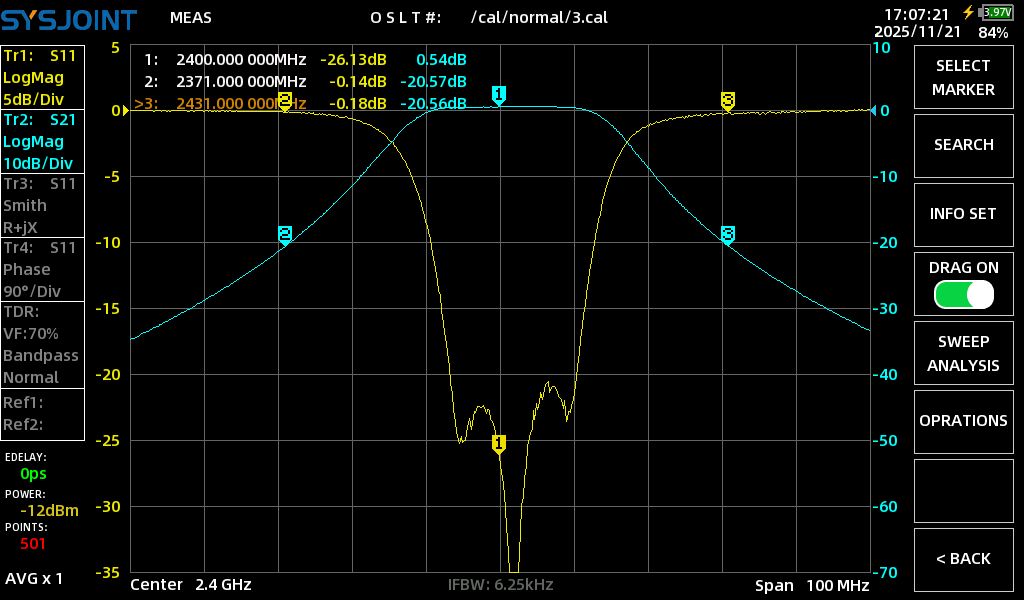Screen dimensions: 1024x600
Task: Click cyan marker 1 on S21 trace
Action: [x=499, y=95]
